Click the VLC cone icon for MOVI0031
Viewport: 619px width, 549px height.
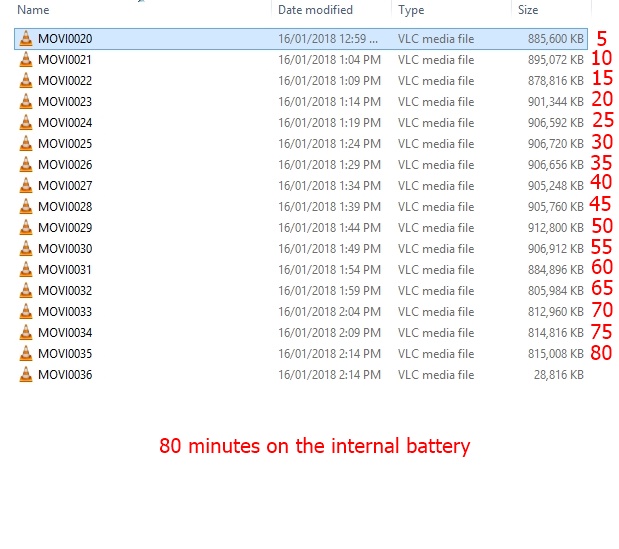[x=26, y=270]
